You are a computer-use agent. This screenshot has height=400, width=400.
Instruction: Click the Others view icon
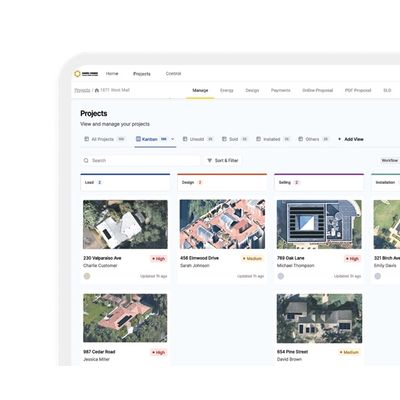point(301,139)
